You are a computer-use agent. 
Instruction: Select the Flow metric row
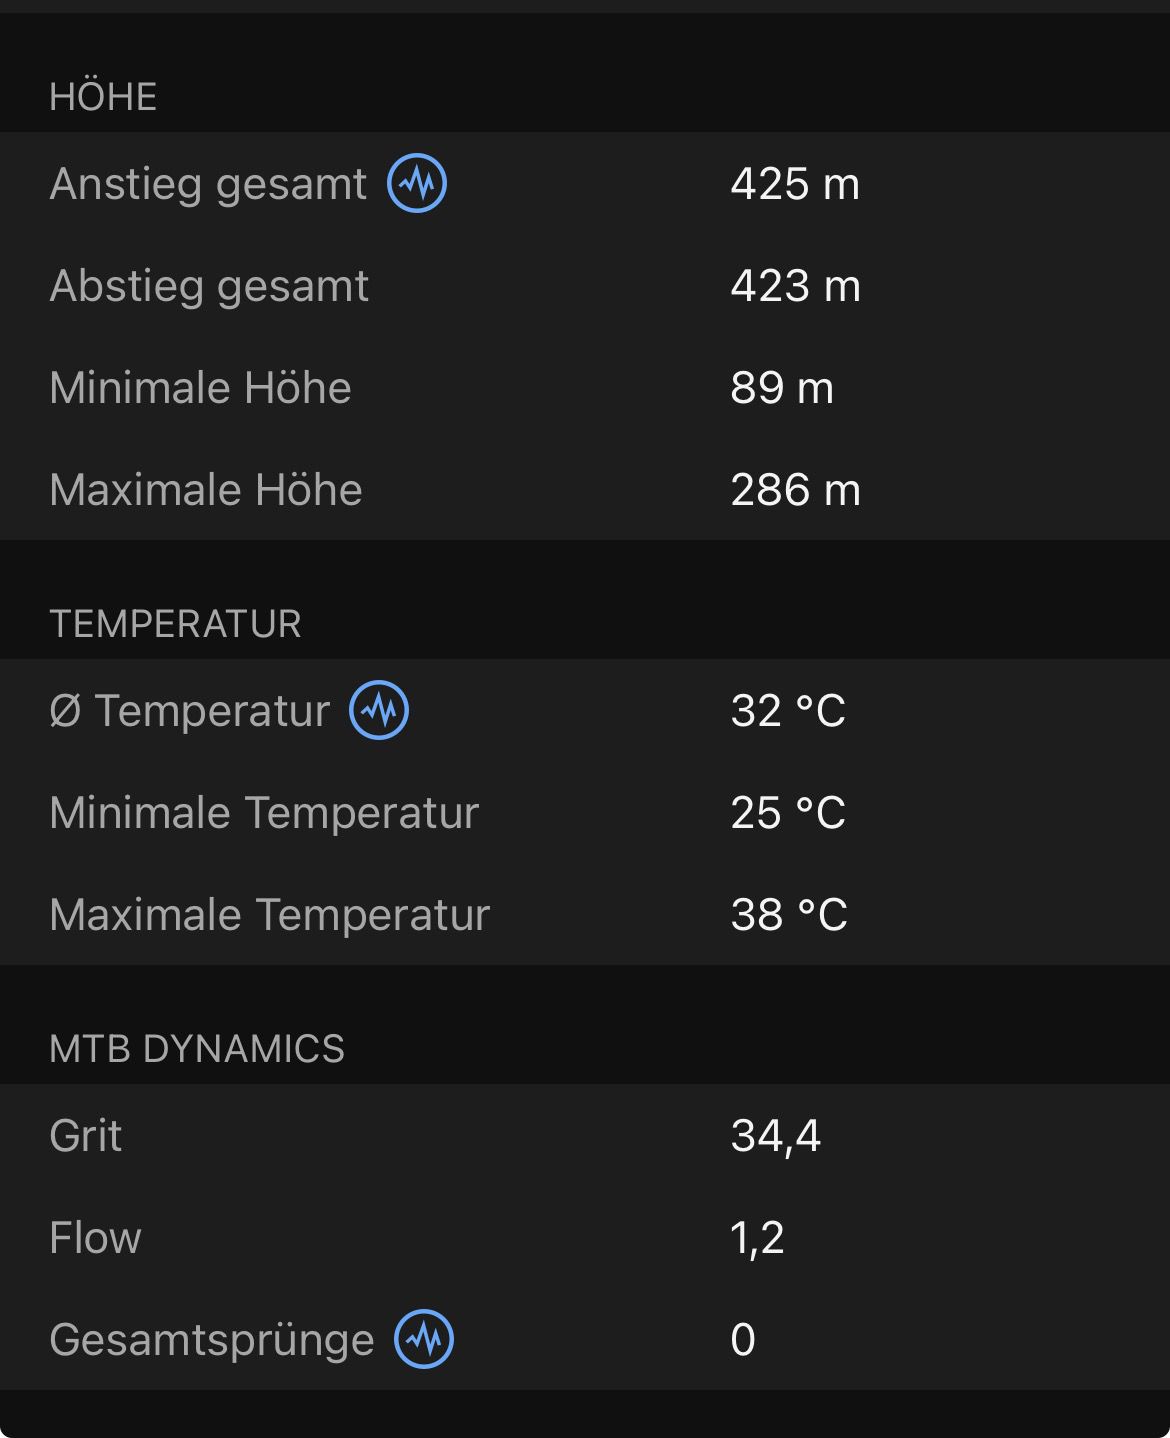coord(585,1238)
